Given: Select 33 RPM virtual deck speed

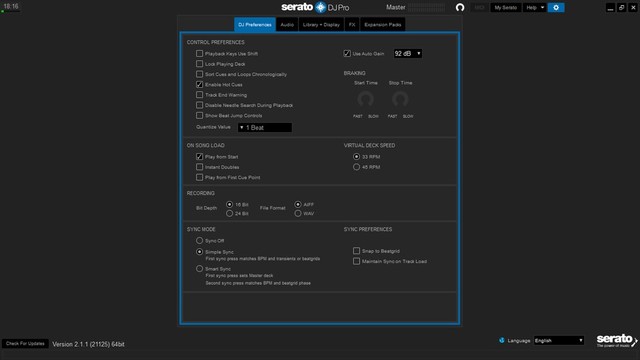Looking at the screenshot, I should click(x=356, y=157).
